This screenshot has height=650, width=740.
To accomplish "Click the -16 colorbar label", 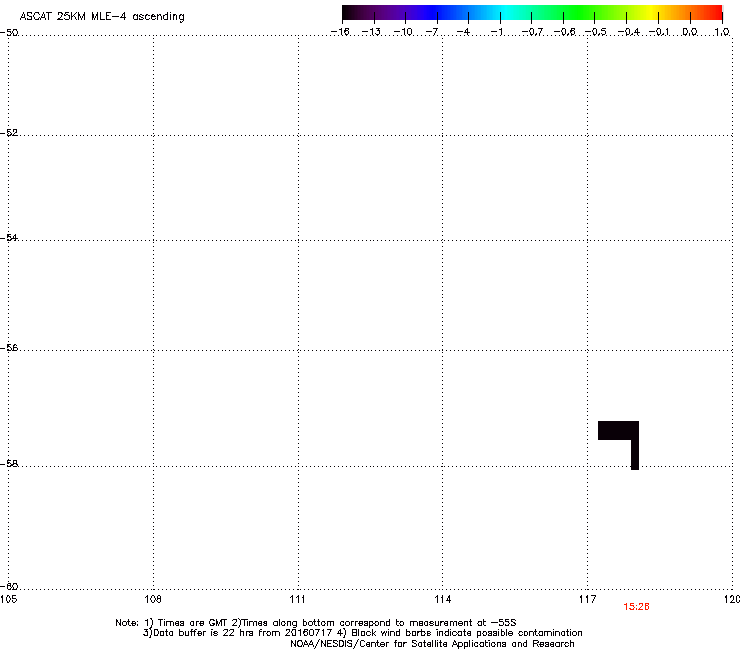I will point(340,32).
